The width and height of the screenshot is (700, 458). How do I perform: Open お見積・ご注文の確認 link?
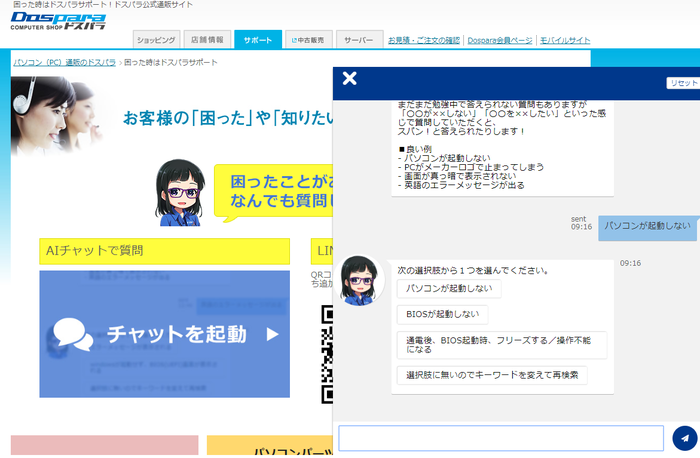pyautogui.click(x=424, y=40)
